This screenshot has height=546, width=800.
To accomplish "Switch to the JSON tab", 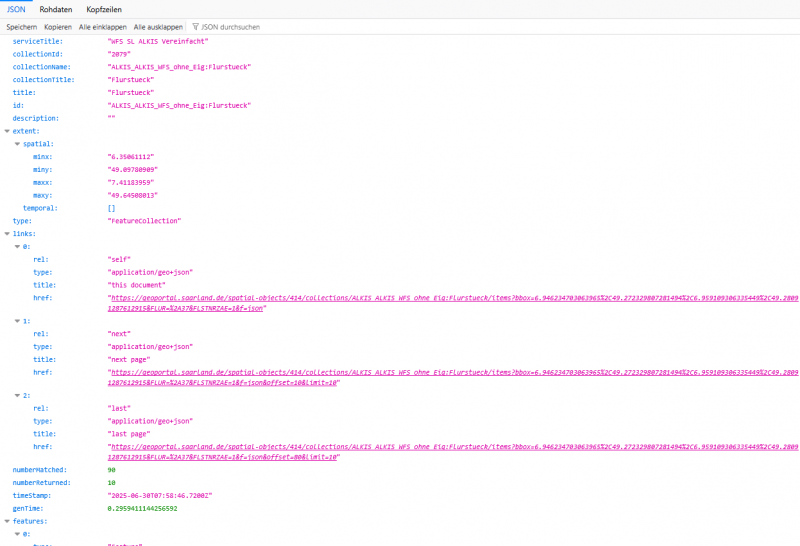I will 16,9.
